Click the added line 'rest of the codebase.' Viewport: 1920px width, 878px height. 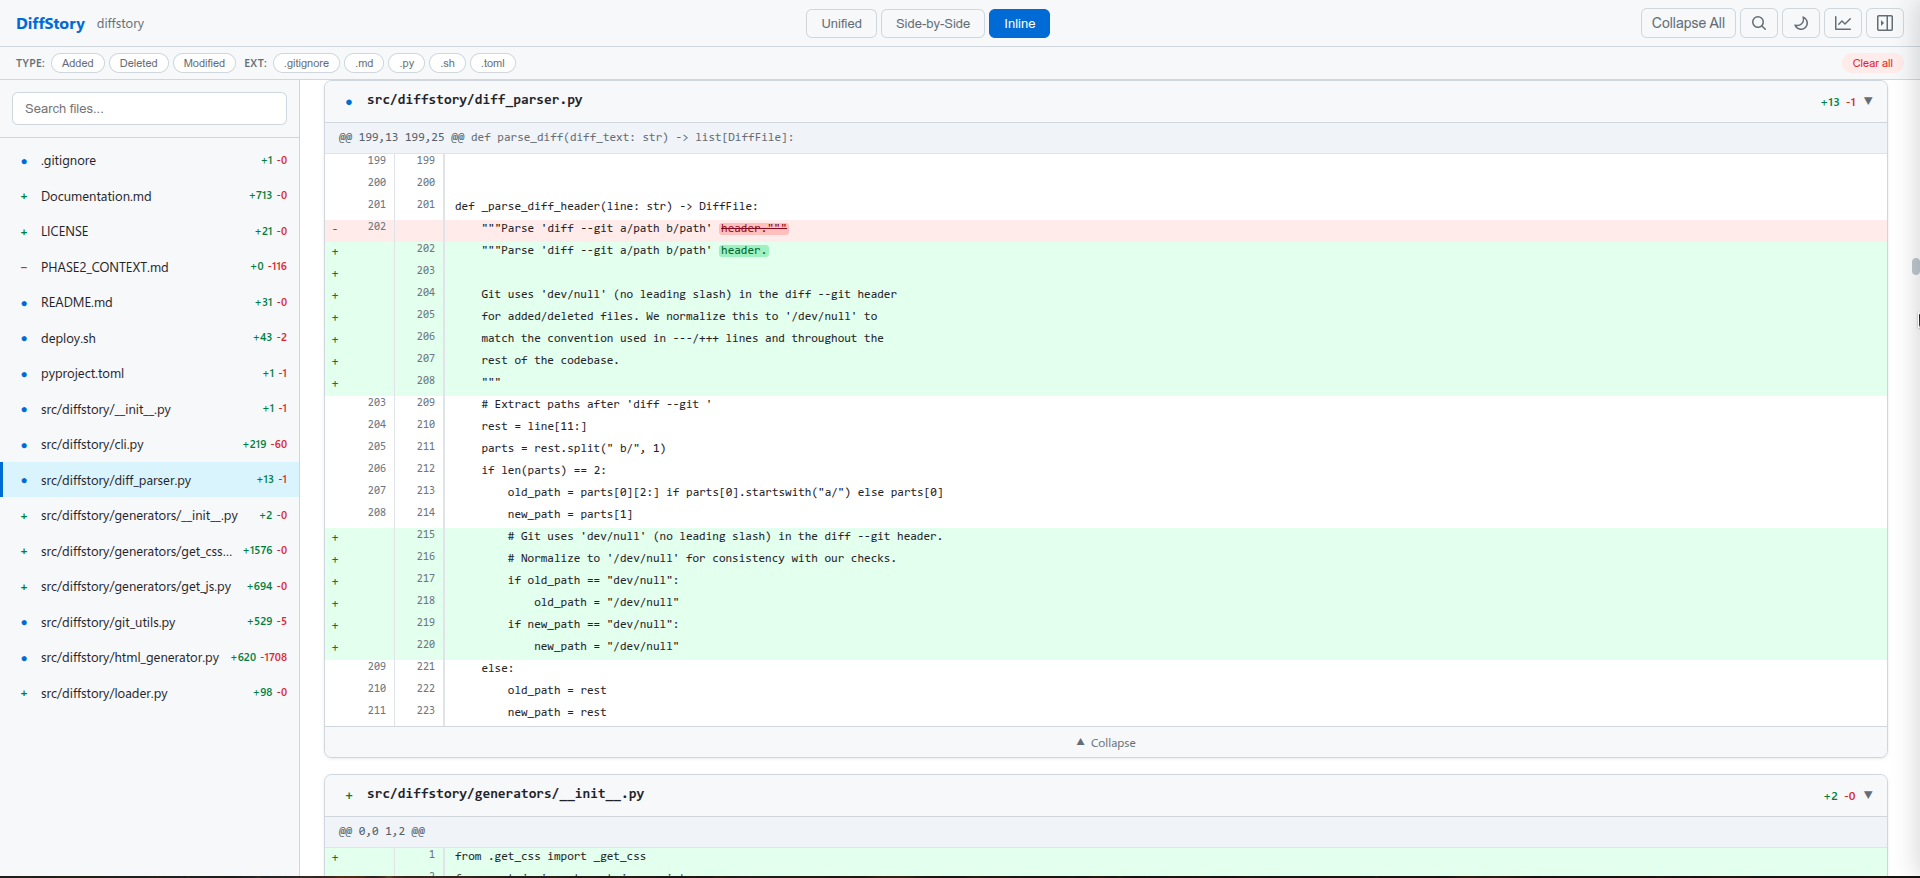pos(1105,361)
